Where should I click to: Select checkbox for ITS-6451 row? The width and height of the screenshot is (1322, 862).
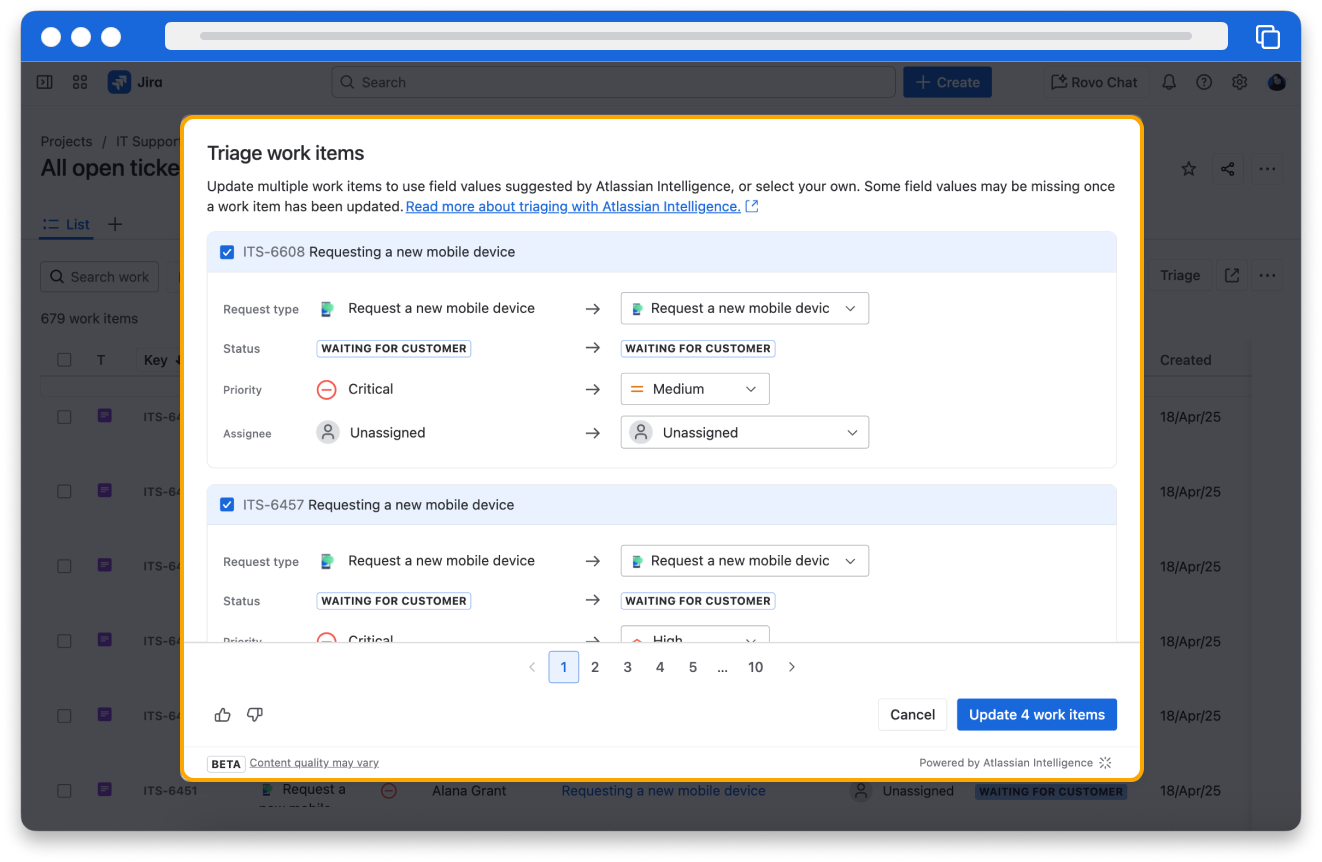pyautogui.click(x=64, y=790)
